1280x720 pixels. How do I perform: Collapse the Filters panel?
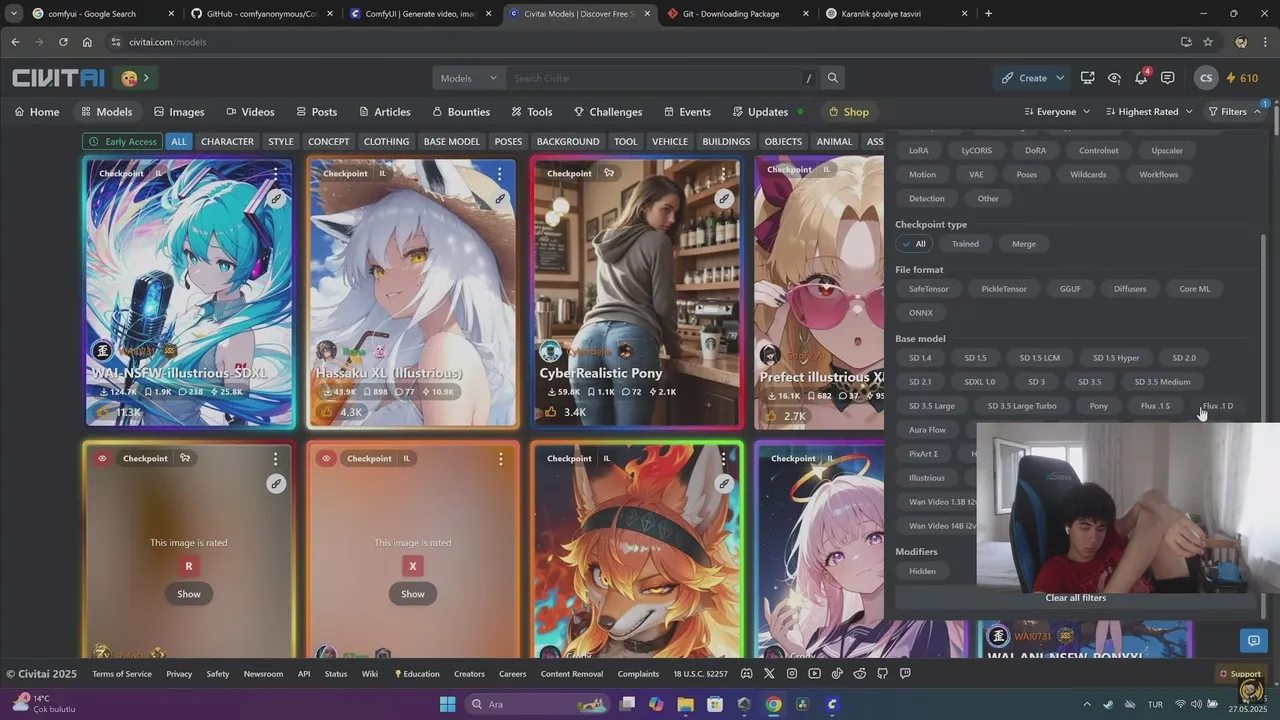pos(1235,112)
